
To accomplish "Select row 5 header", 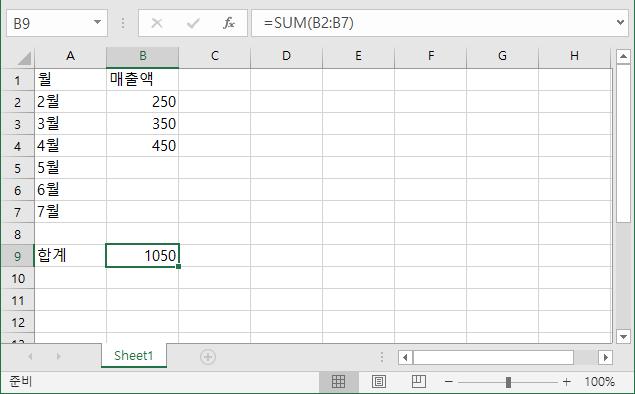I will [x=17, y=168].
